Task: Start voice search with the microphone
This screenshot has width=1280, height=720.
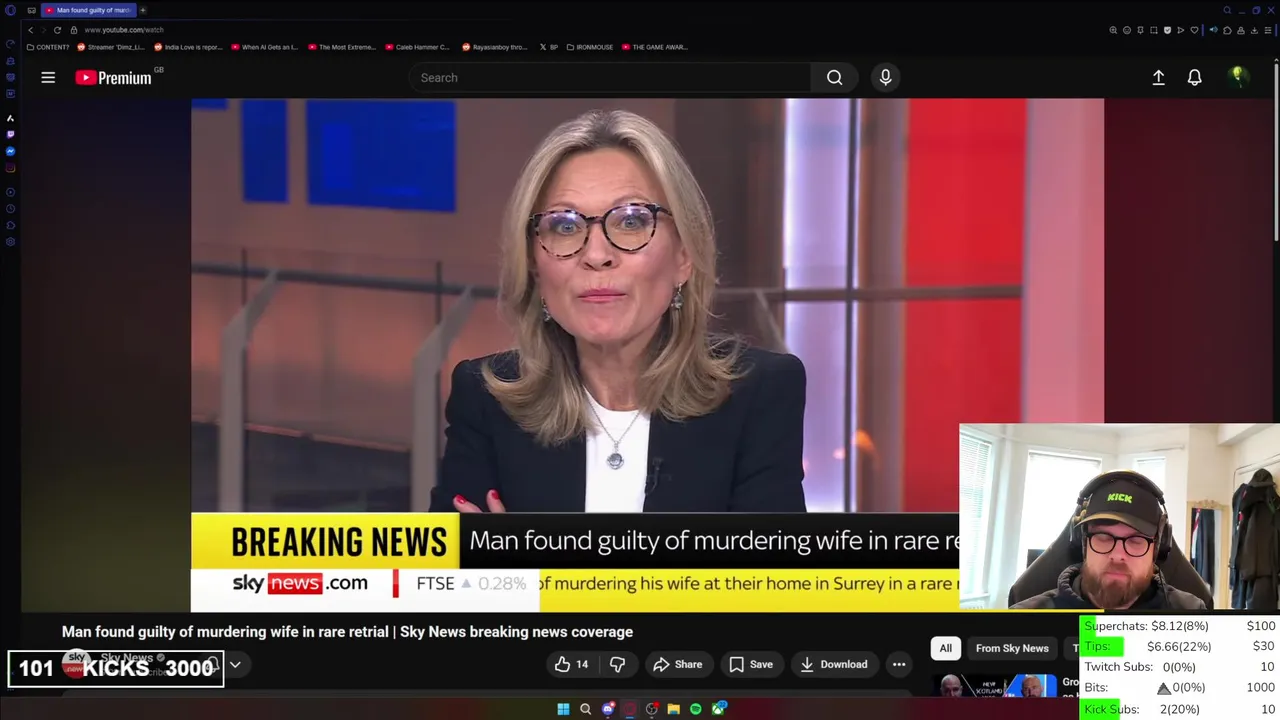Action: point(885,77)
